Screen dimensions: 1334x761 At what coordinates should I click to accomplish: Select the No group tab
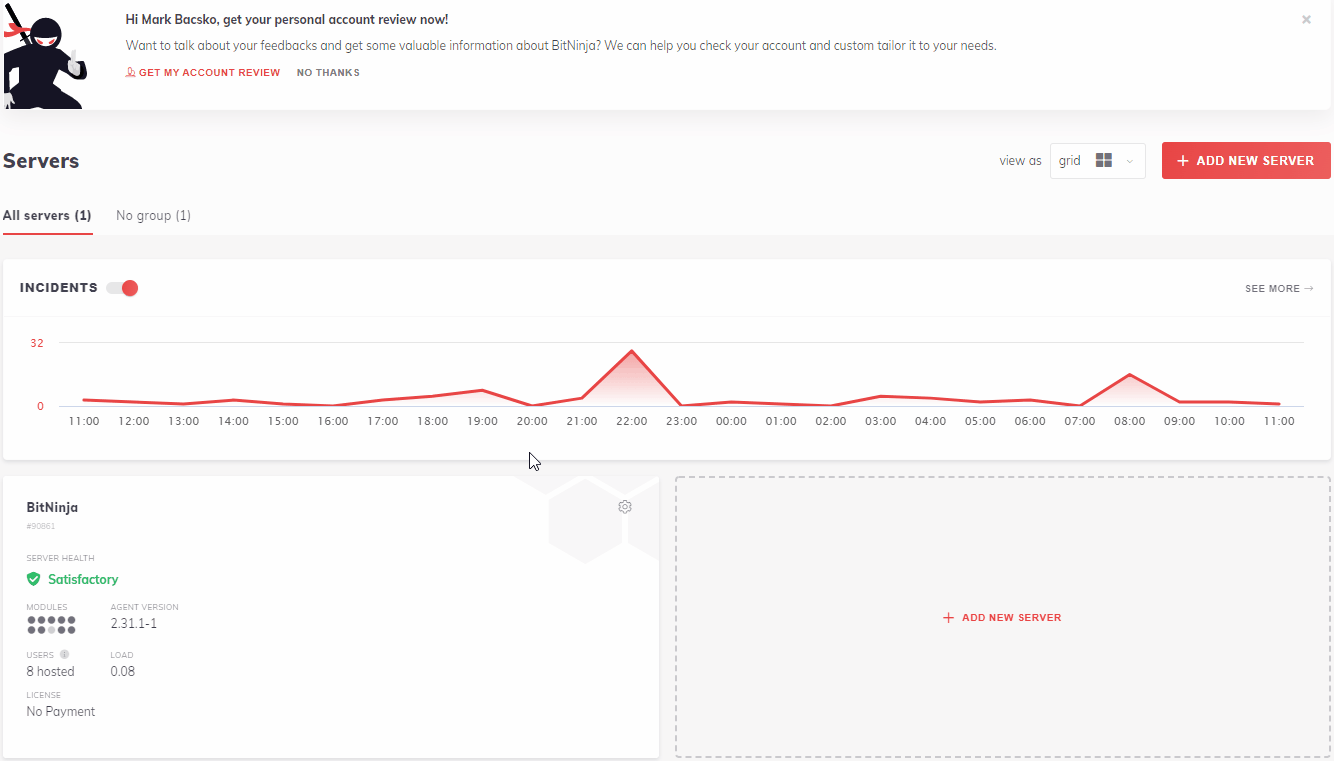[x=153, y=216]
